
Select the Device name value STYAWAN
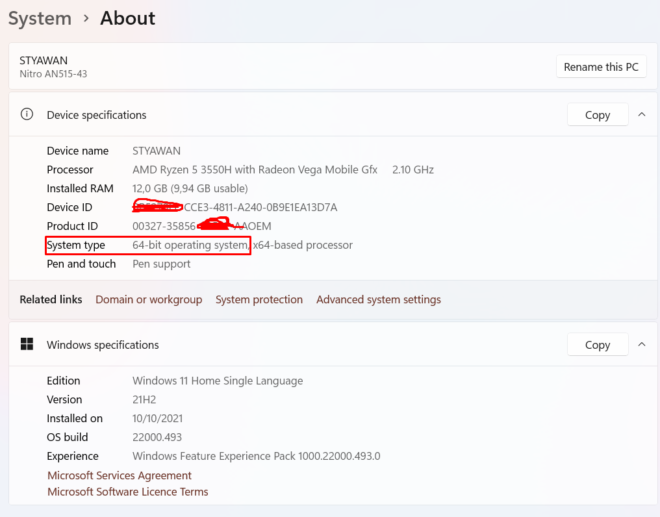coord(157,151)
